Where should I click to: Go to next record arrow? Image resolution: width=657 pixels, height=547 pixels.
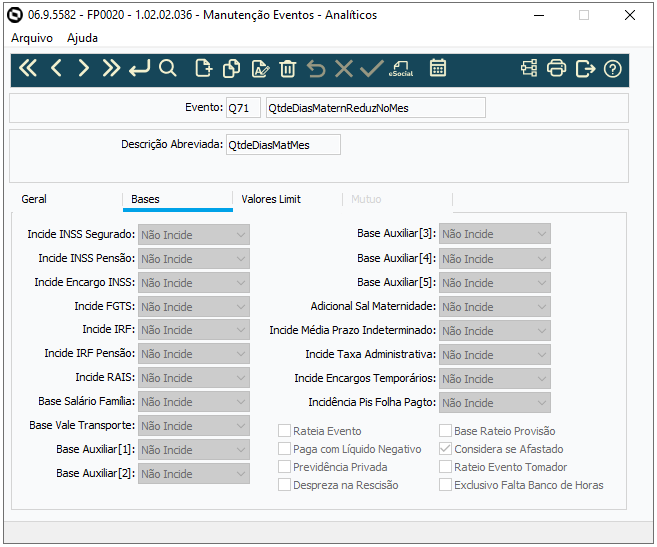(83, 68)
